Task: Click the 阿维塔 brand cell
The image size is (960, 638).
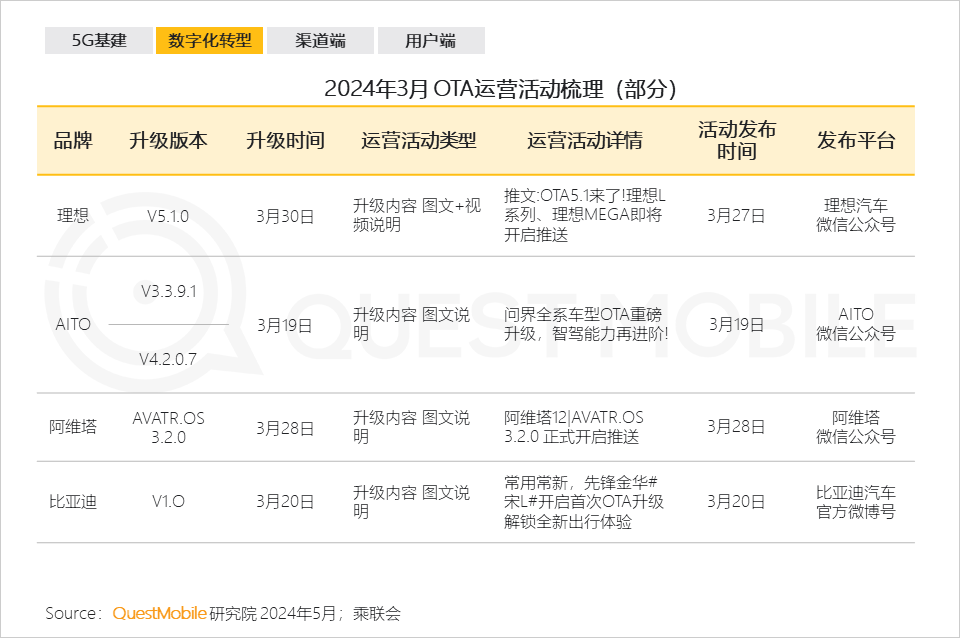Action: click(73, 427)
